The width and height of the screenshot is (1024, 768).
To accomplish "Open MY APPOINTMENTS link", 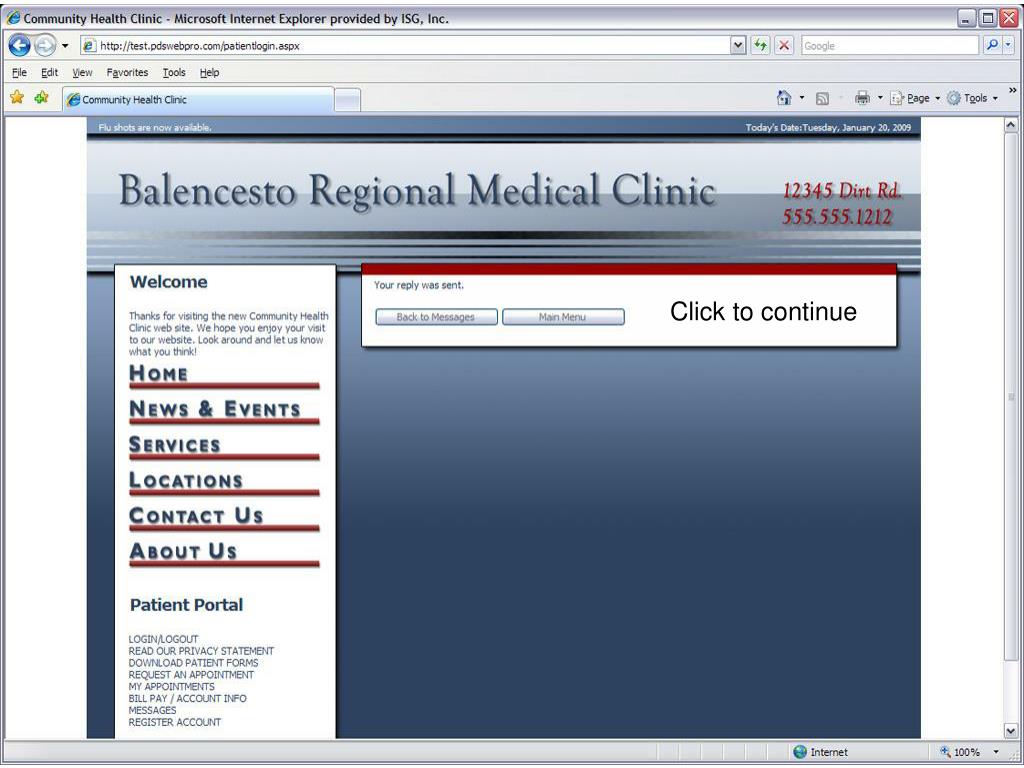I will 172,686.
